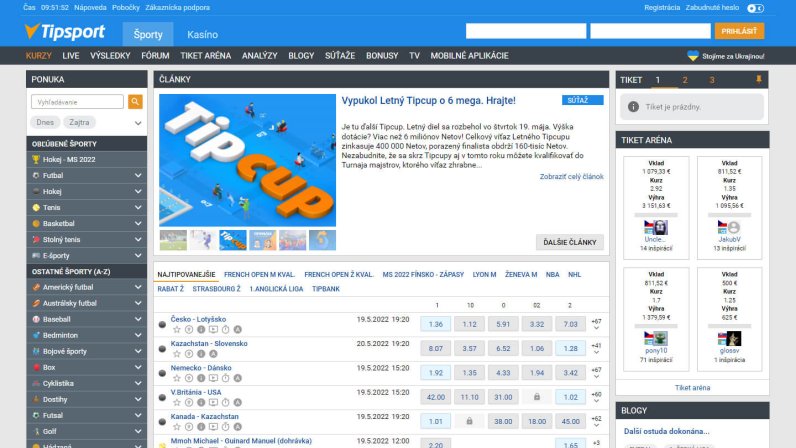Switch to the NHL tab
This screenshot has height=448, width=796.
[574, 274]
